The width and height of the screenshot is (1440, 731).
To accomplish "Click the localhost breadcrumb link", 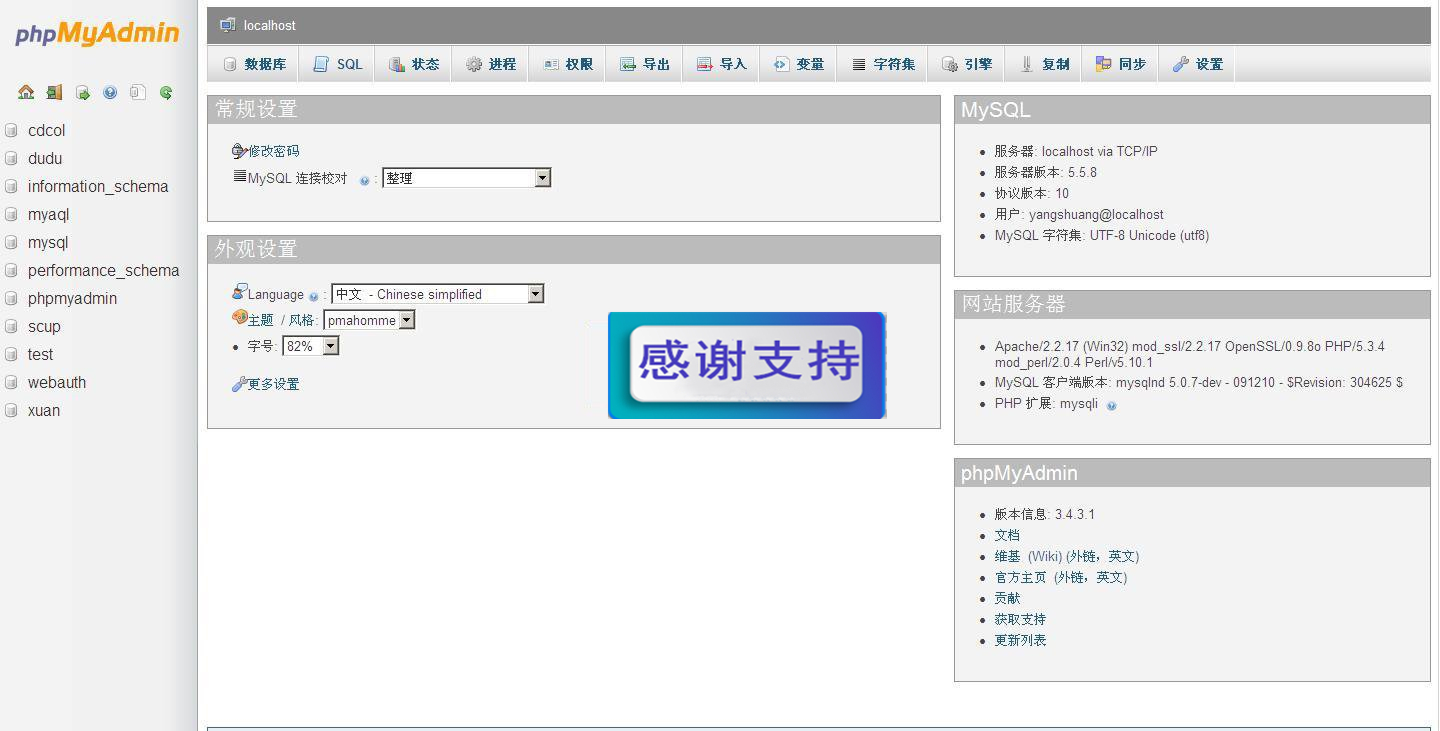I will click(269, 25).
